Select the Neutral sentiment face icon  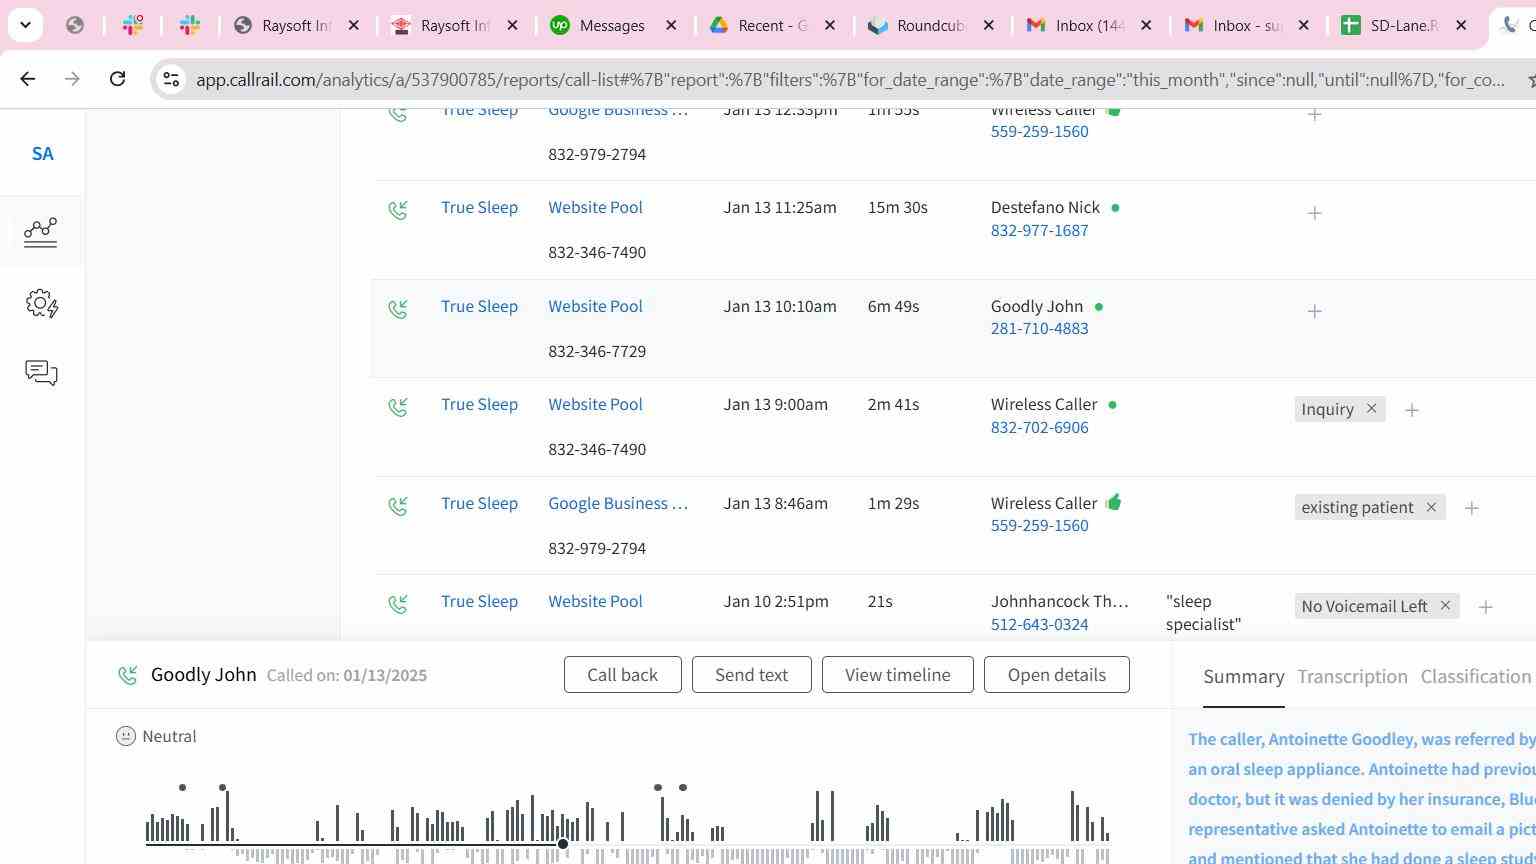pyautogui.click(x=126, y=736)
